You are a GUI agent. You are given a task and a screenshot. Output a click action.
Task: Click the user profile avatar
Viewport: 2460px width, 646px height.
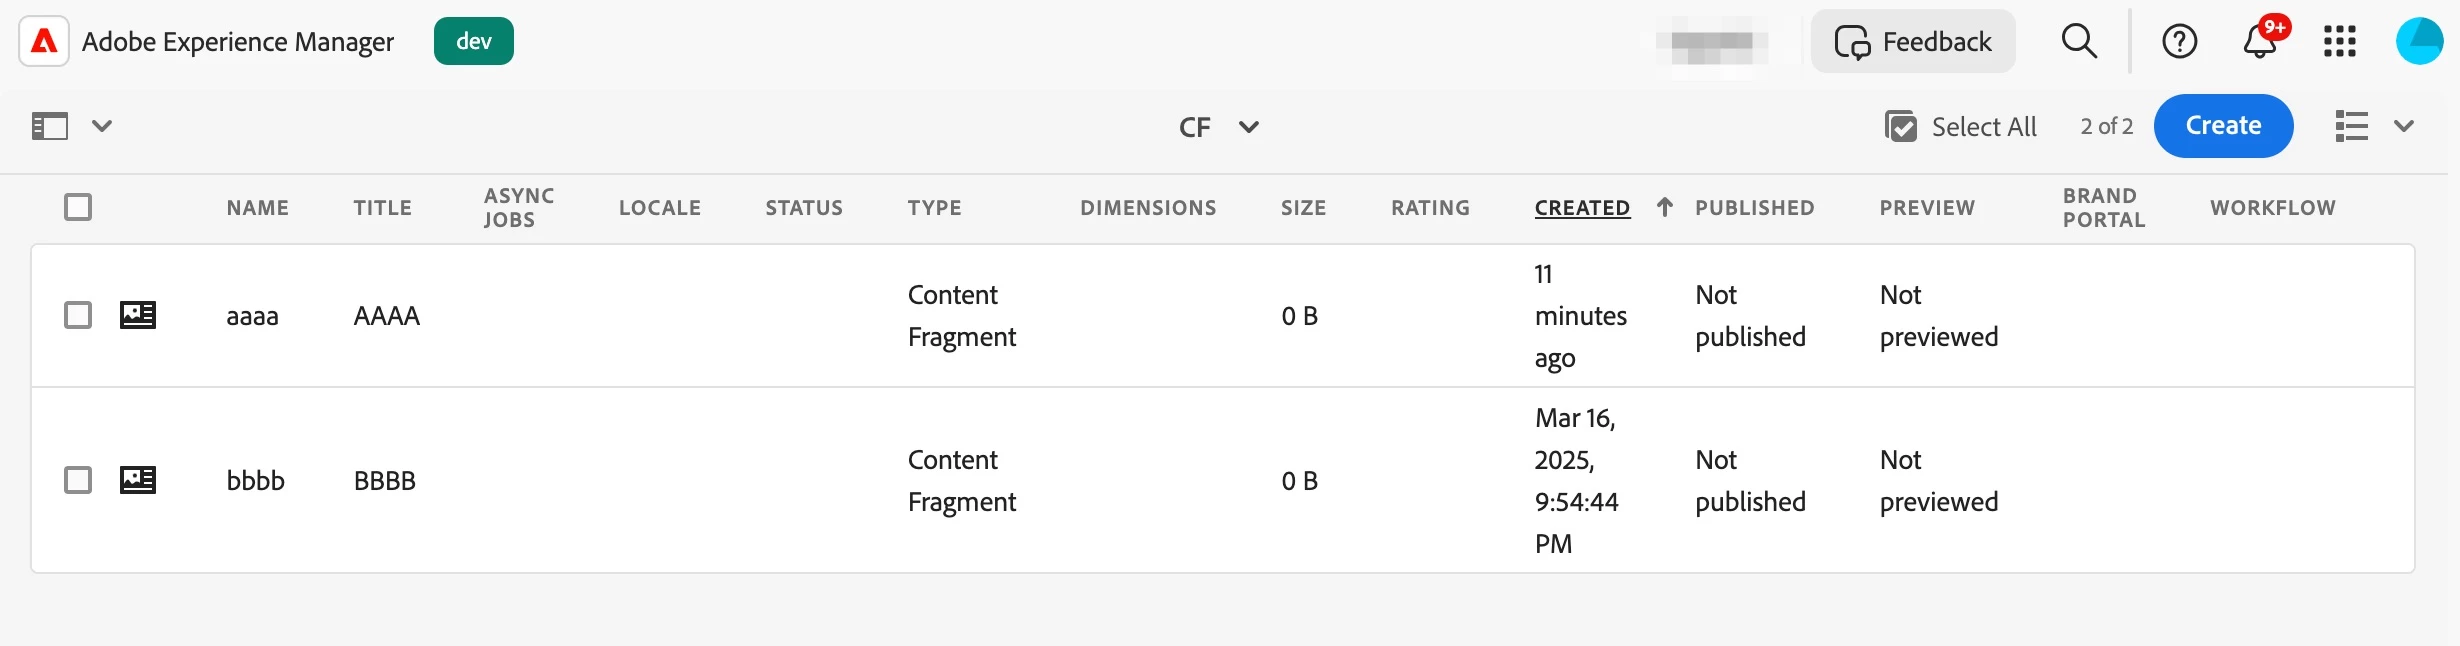(2419, 41)
